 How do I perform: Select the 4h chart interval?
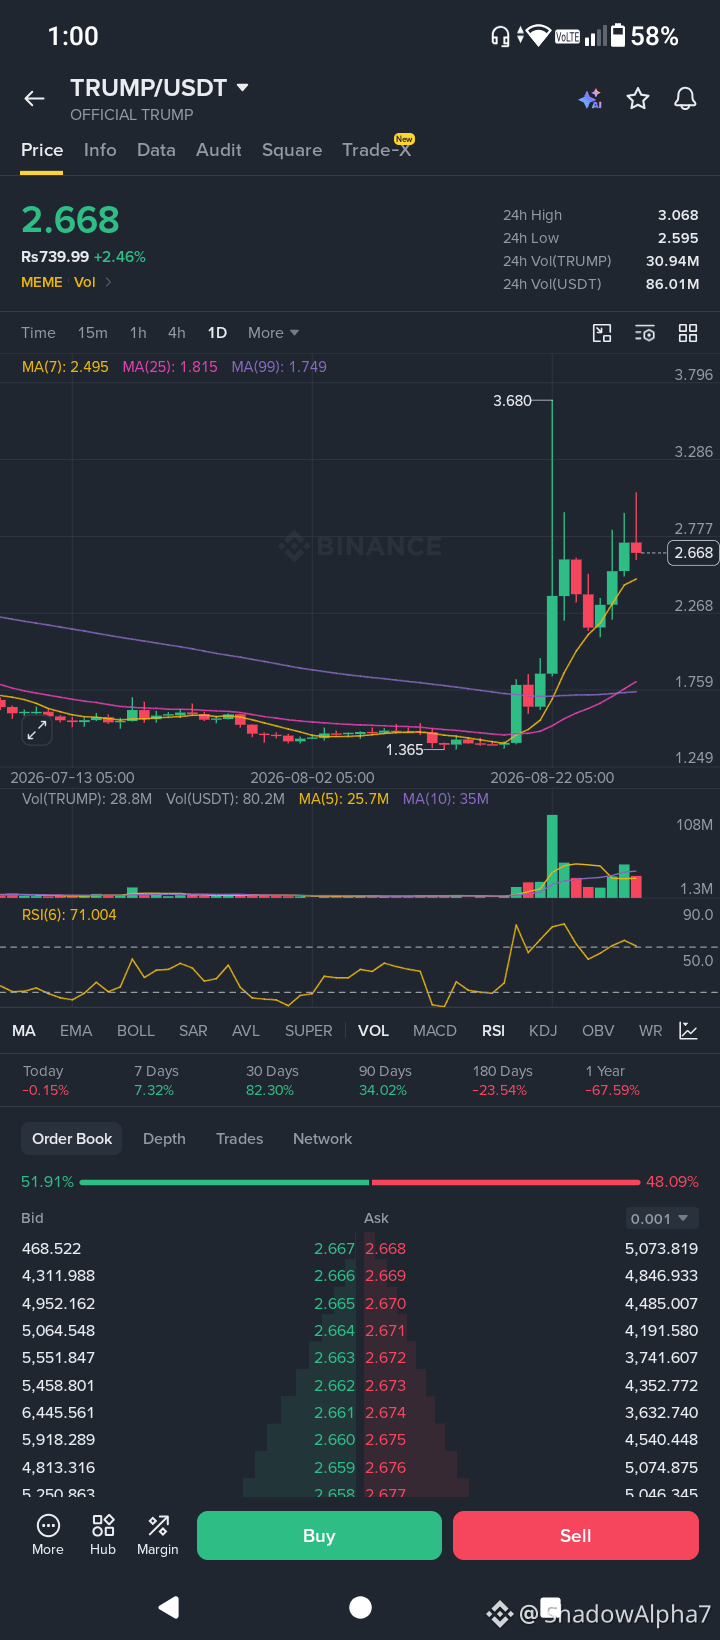pos(177,333)
